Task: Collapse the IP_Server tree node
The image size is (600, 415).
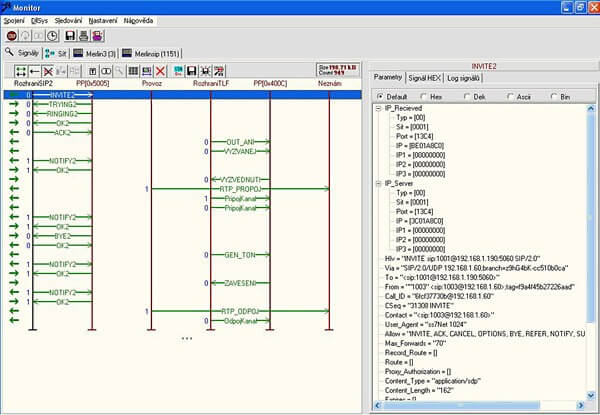Action: click(378, 184)
